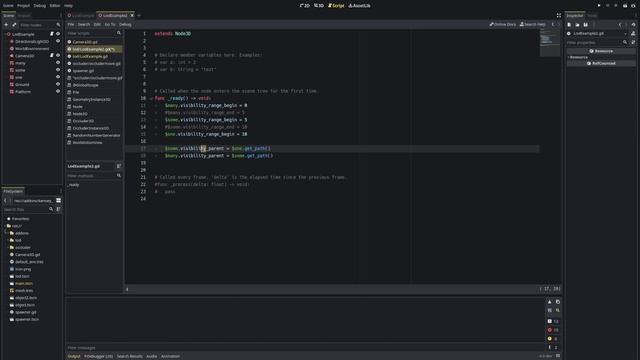Open the Editor menu
The height and width of the screenshot is (360, 640).
(x=55, y=6)
